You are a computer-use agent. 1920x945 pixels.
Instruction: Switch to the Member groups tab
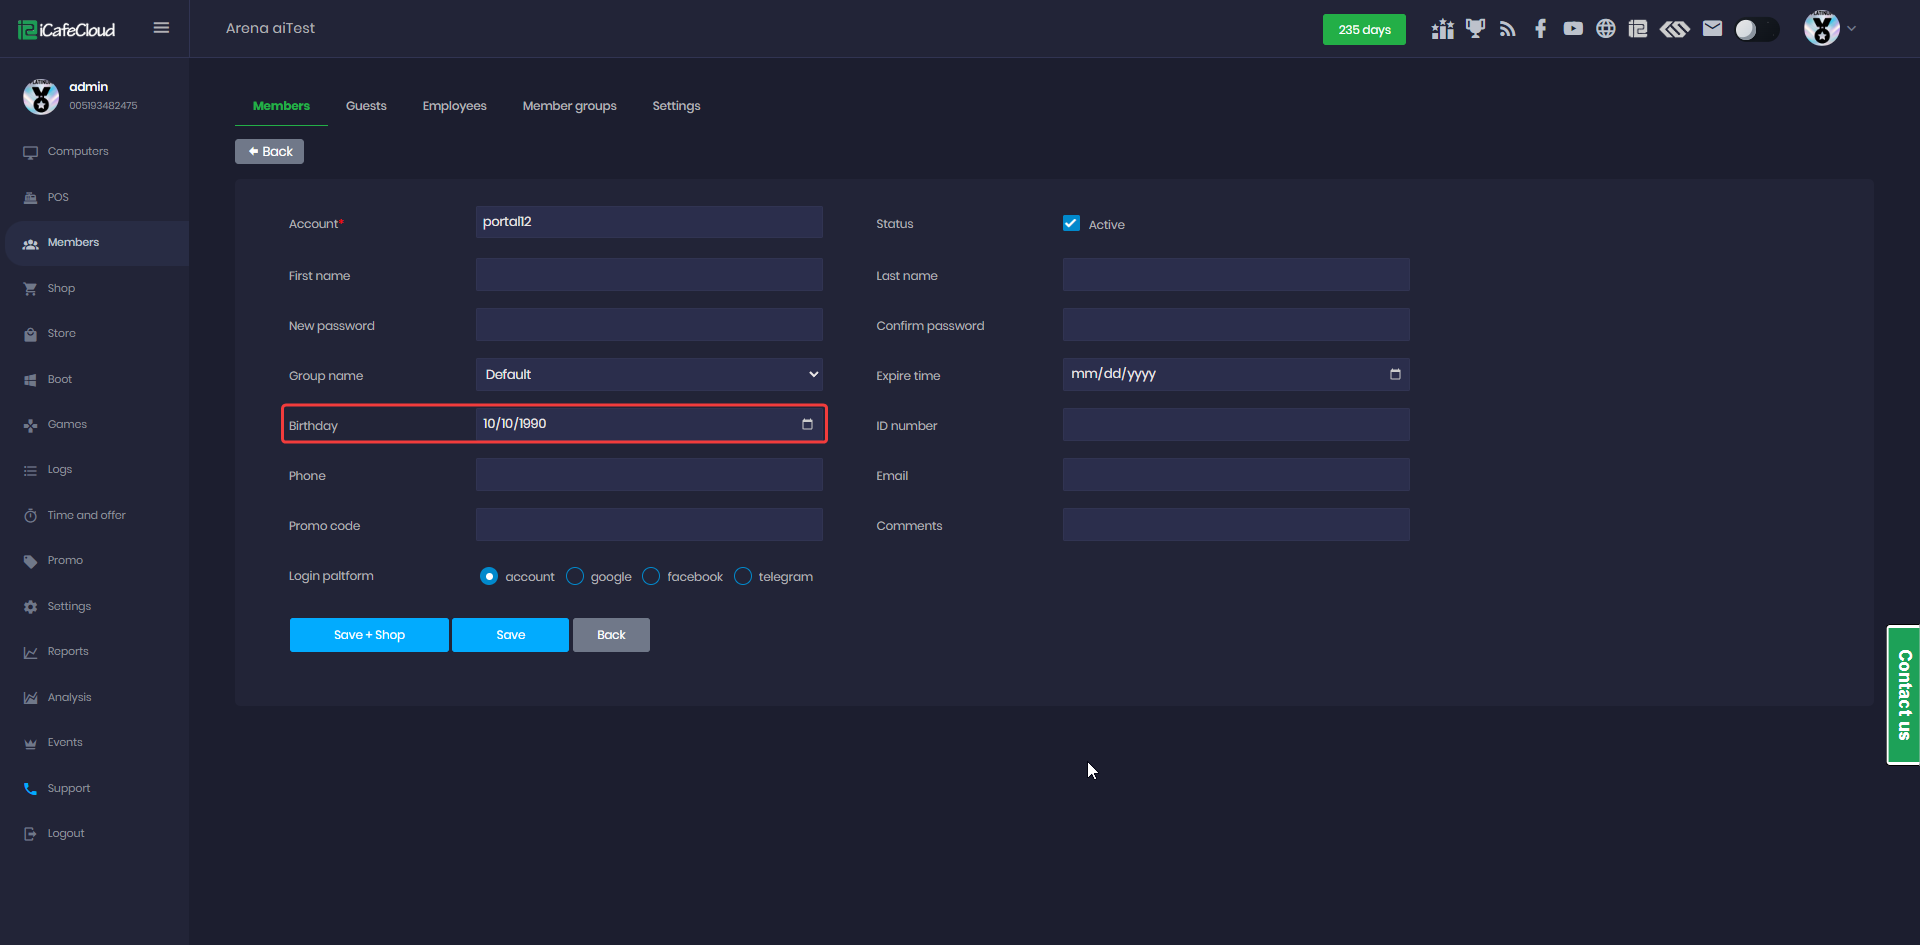tap(569, 105)
